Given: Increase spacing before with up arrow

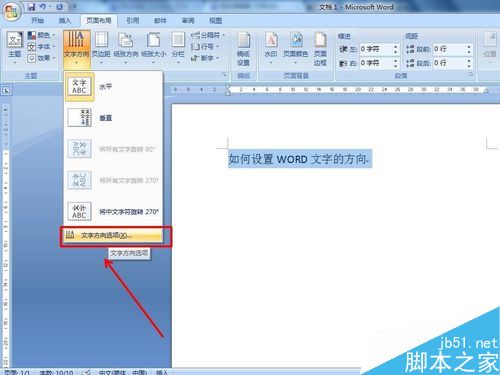Looking at the screenshot, I should click(x=469, y=47).
